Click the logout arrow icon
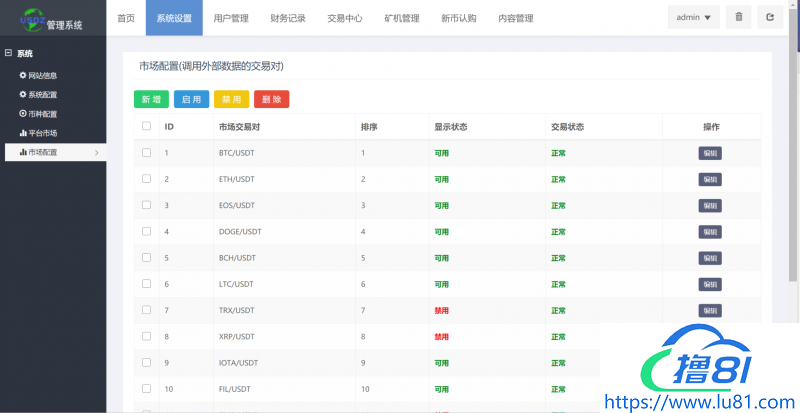The width and height of the screenshot is (800, 413). (769, 17)
